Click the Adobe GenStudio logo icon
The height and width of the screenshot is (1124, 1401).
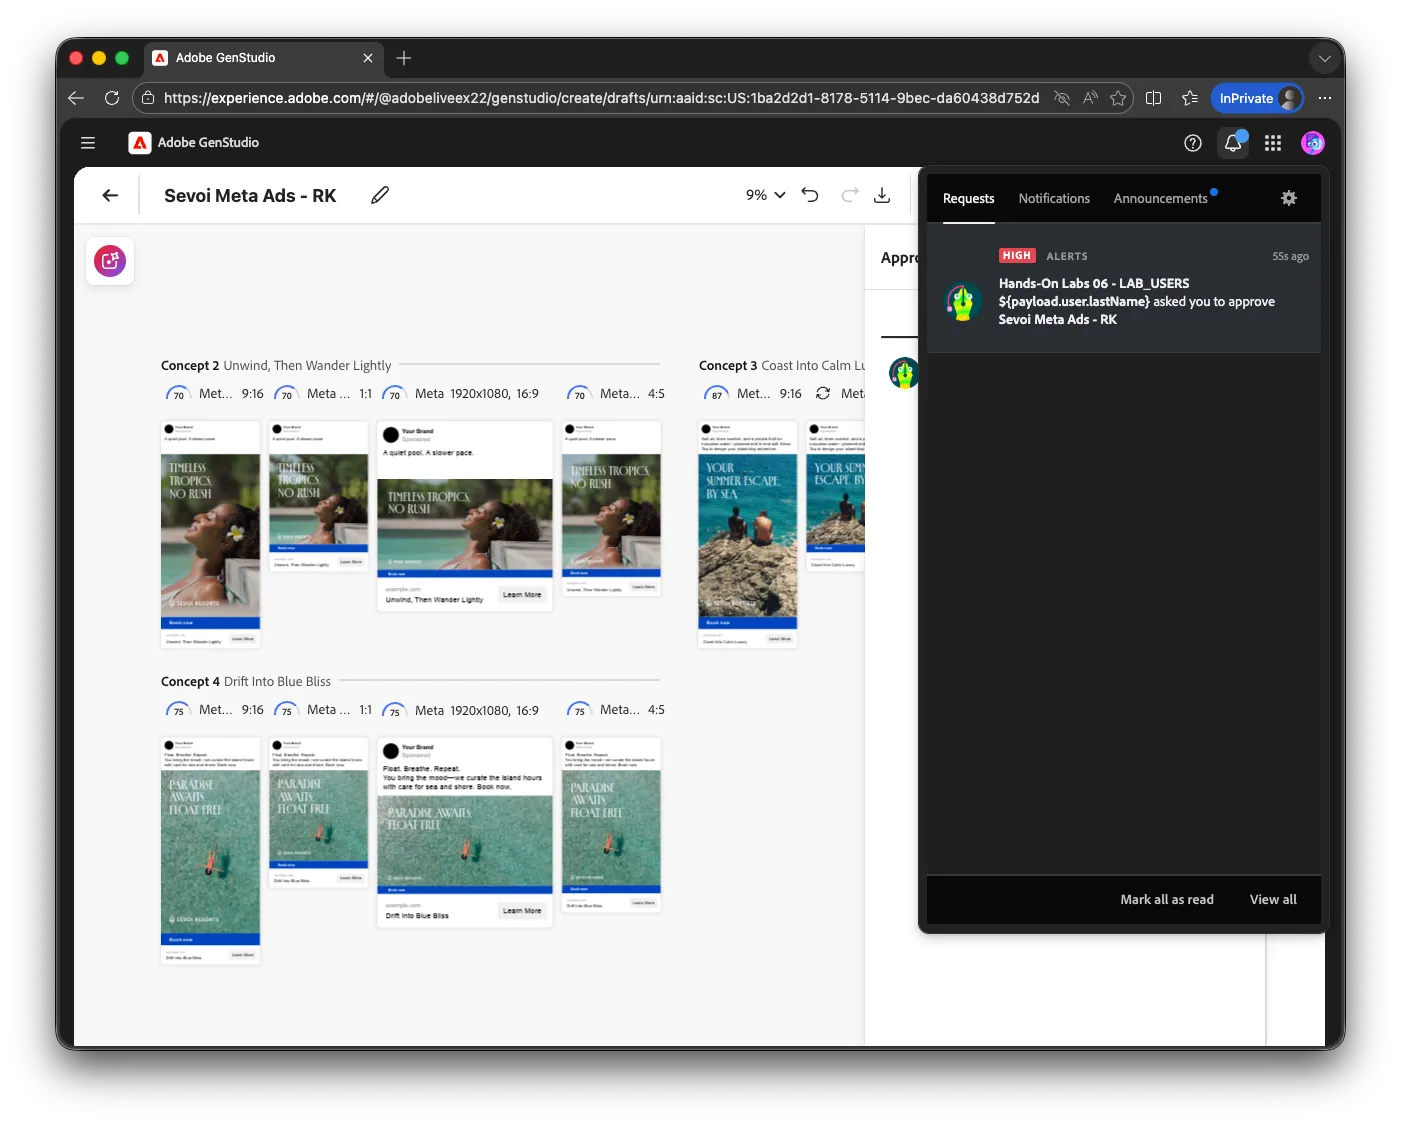(x=140, y=143)
